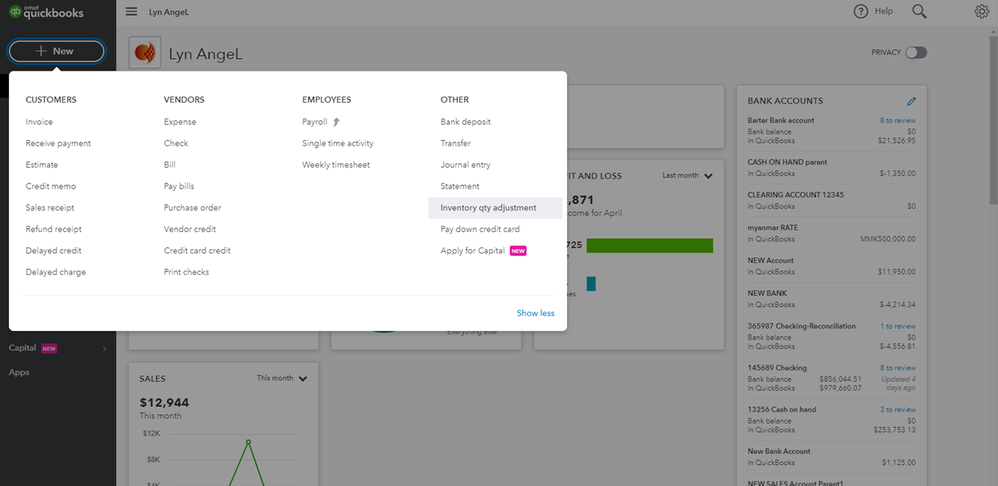Open Apps in the sidebar
This screenshot has height=486, width=998.
[18, 373]
